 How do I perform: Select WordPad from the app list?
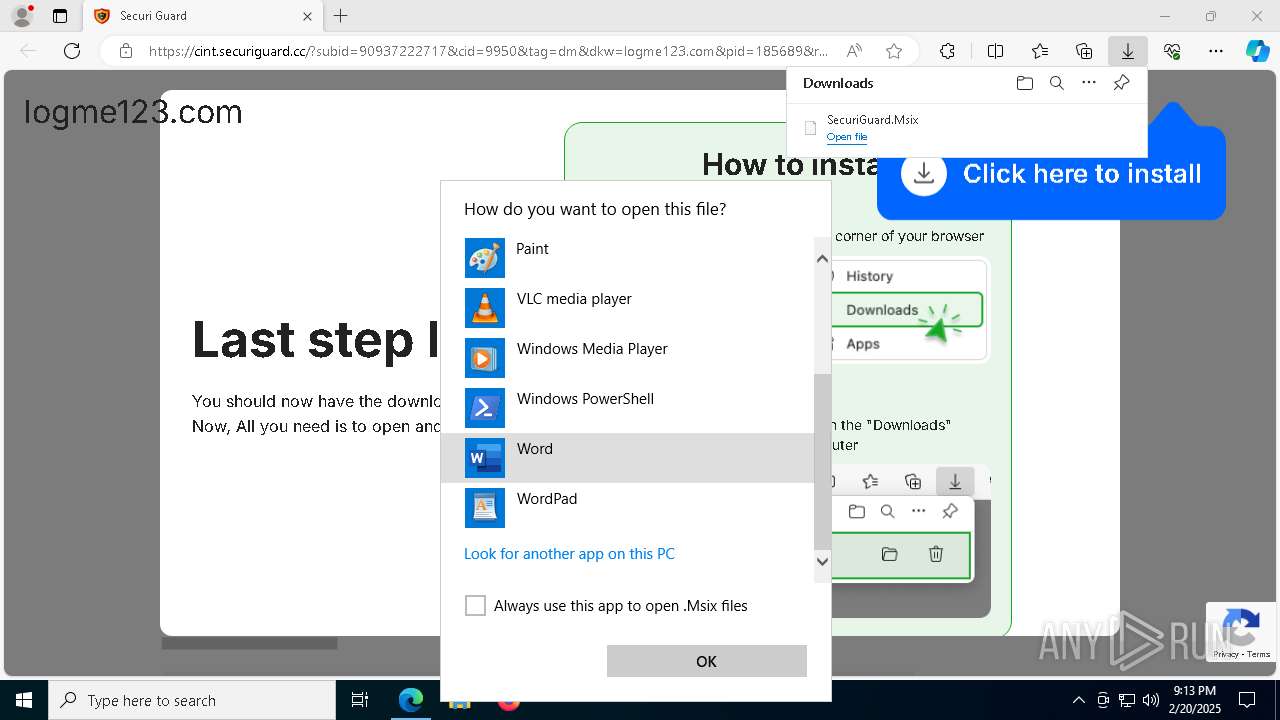(627, 508)
